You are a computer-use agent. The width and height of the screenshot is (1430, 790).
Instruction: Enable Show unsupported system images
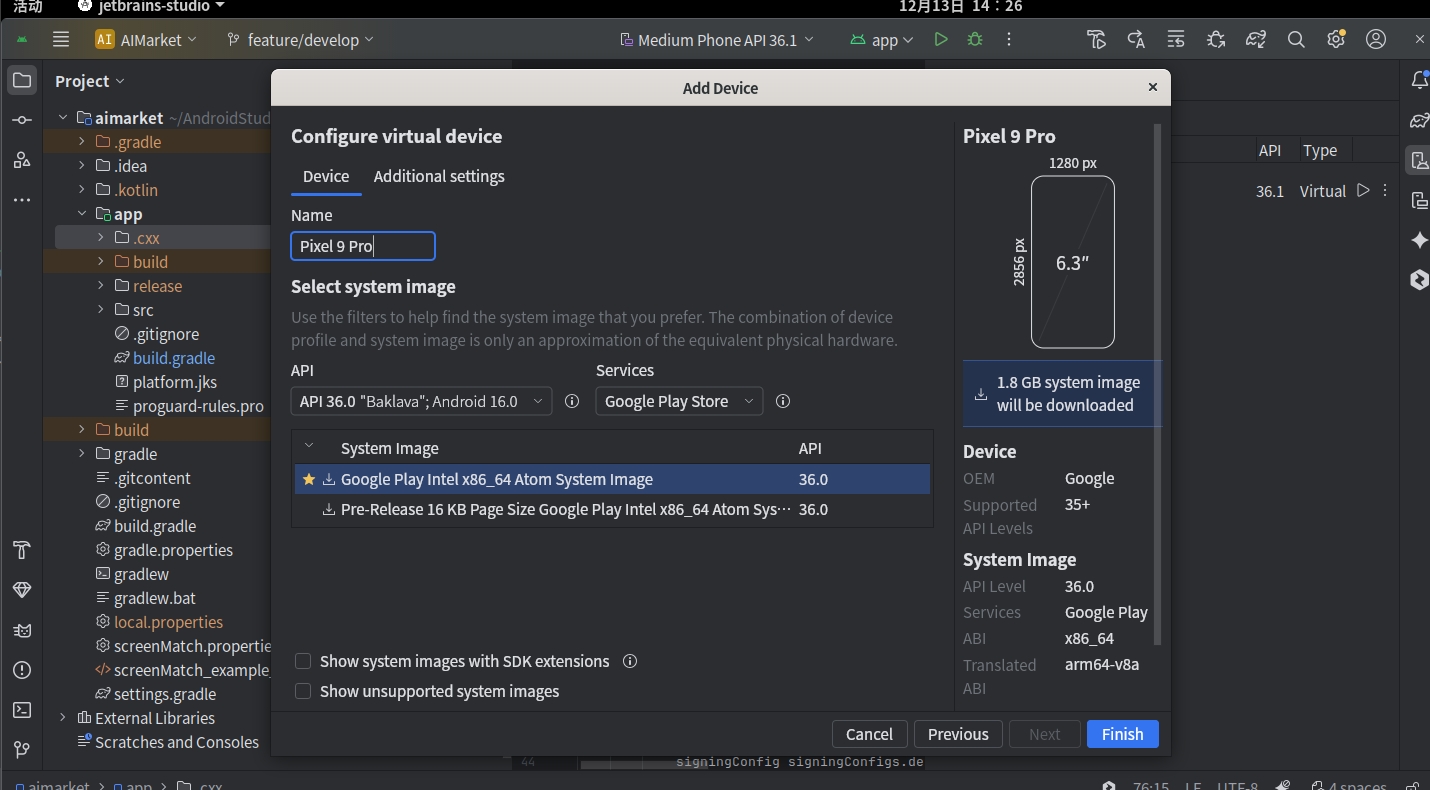[303, 691]
